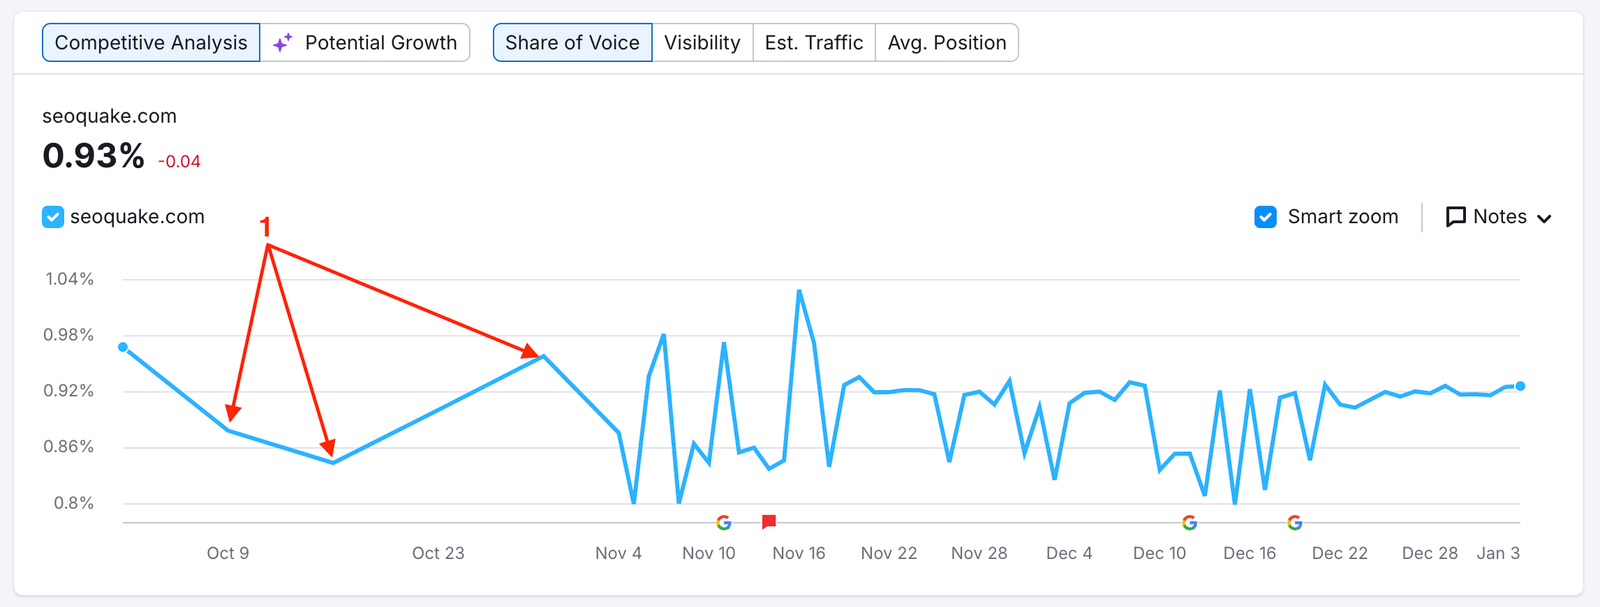Viewport: 1600px width, 607px height.
Task: Click the red note flag near Nov 16
Action: tap(769, 521)
